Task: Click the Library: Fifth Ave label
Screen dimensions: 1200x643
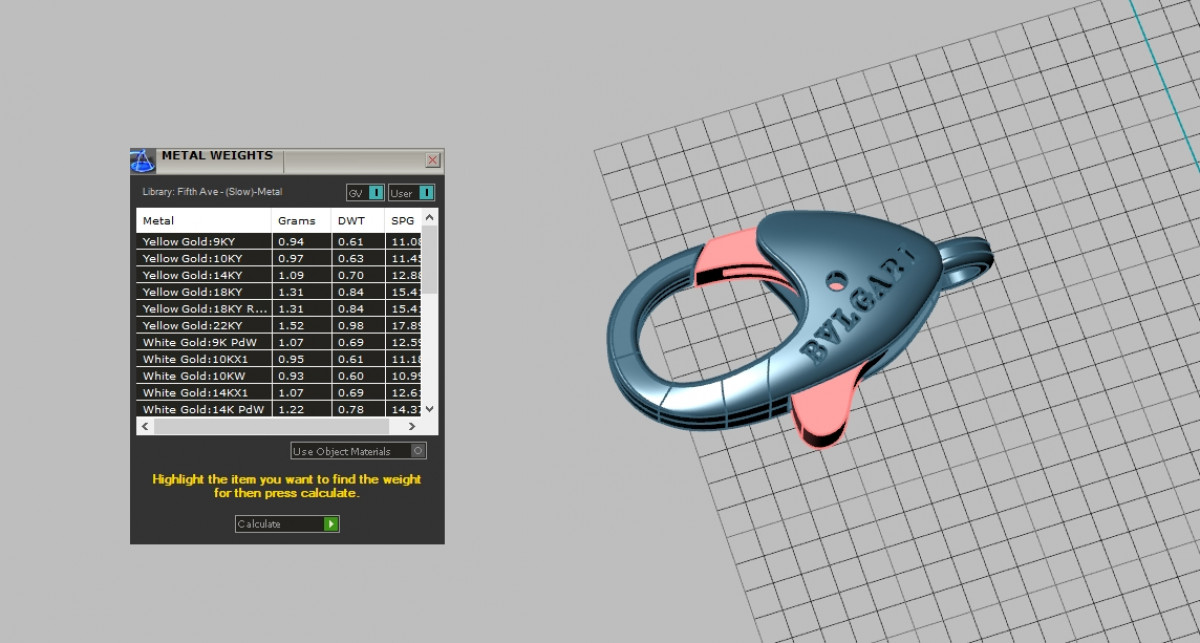Action: pyautogui.click(x=212, y=192)
